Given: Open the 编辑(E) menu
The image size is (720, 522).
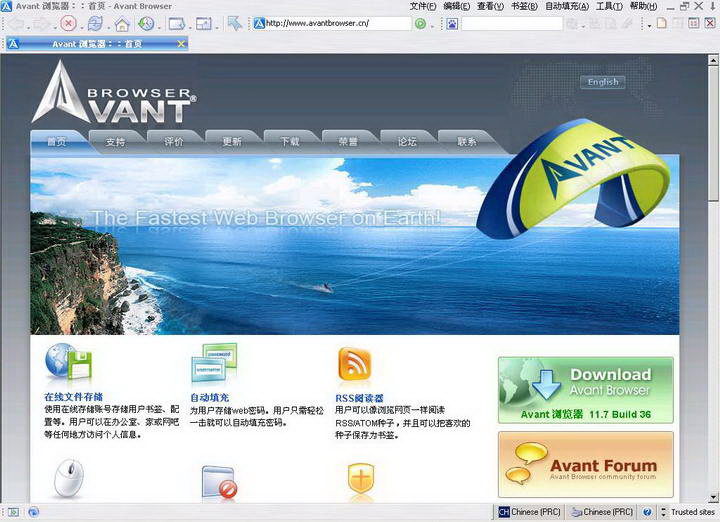Looking at the screenshot, I should (456, 6).
